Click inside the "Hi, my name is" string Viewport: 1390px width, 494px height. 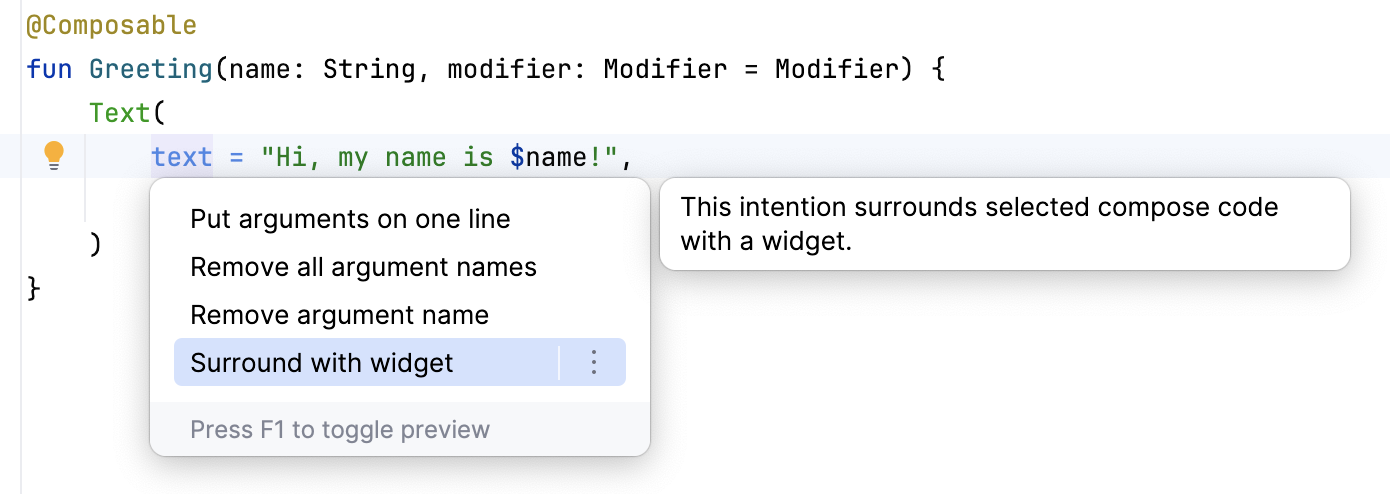(x=380, y=157)
